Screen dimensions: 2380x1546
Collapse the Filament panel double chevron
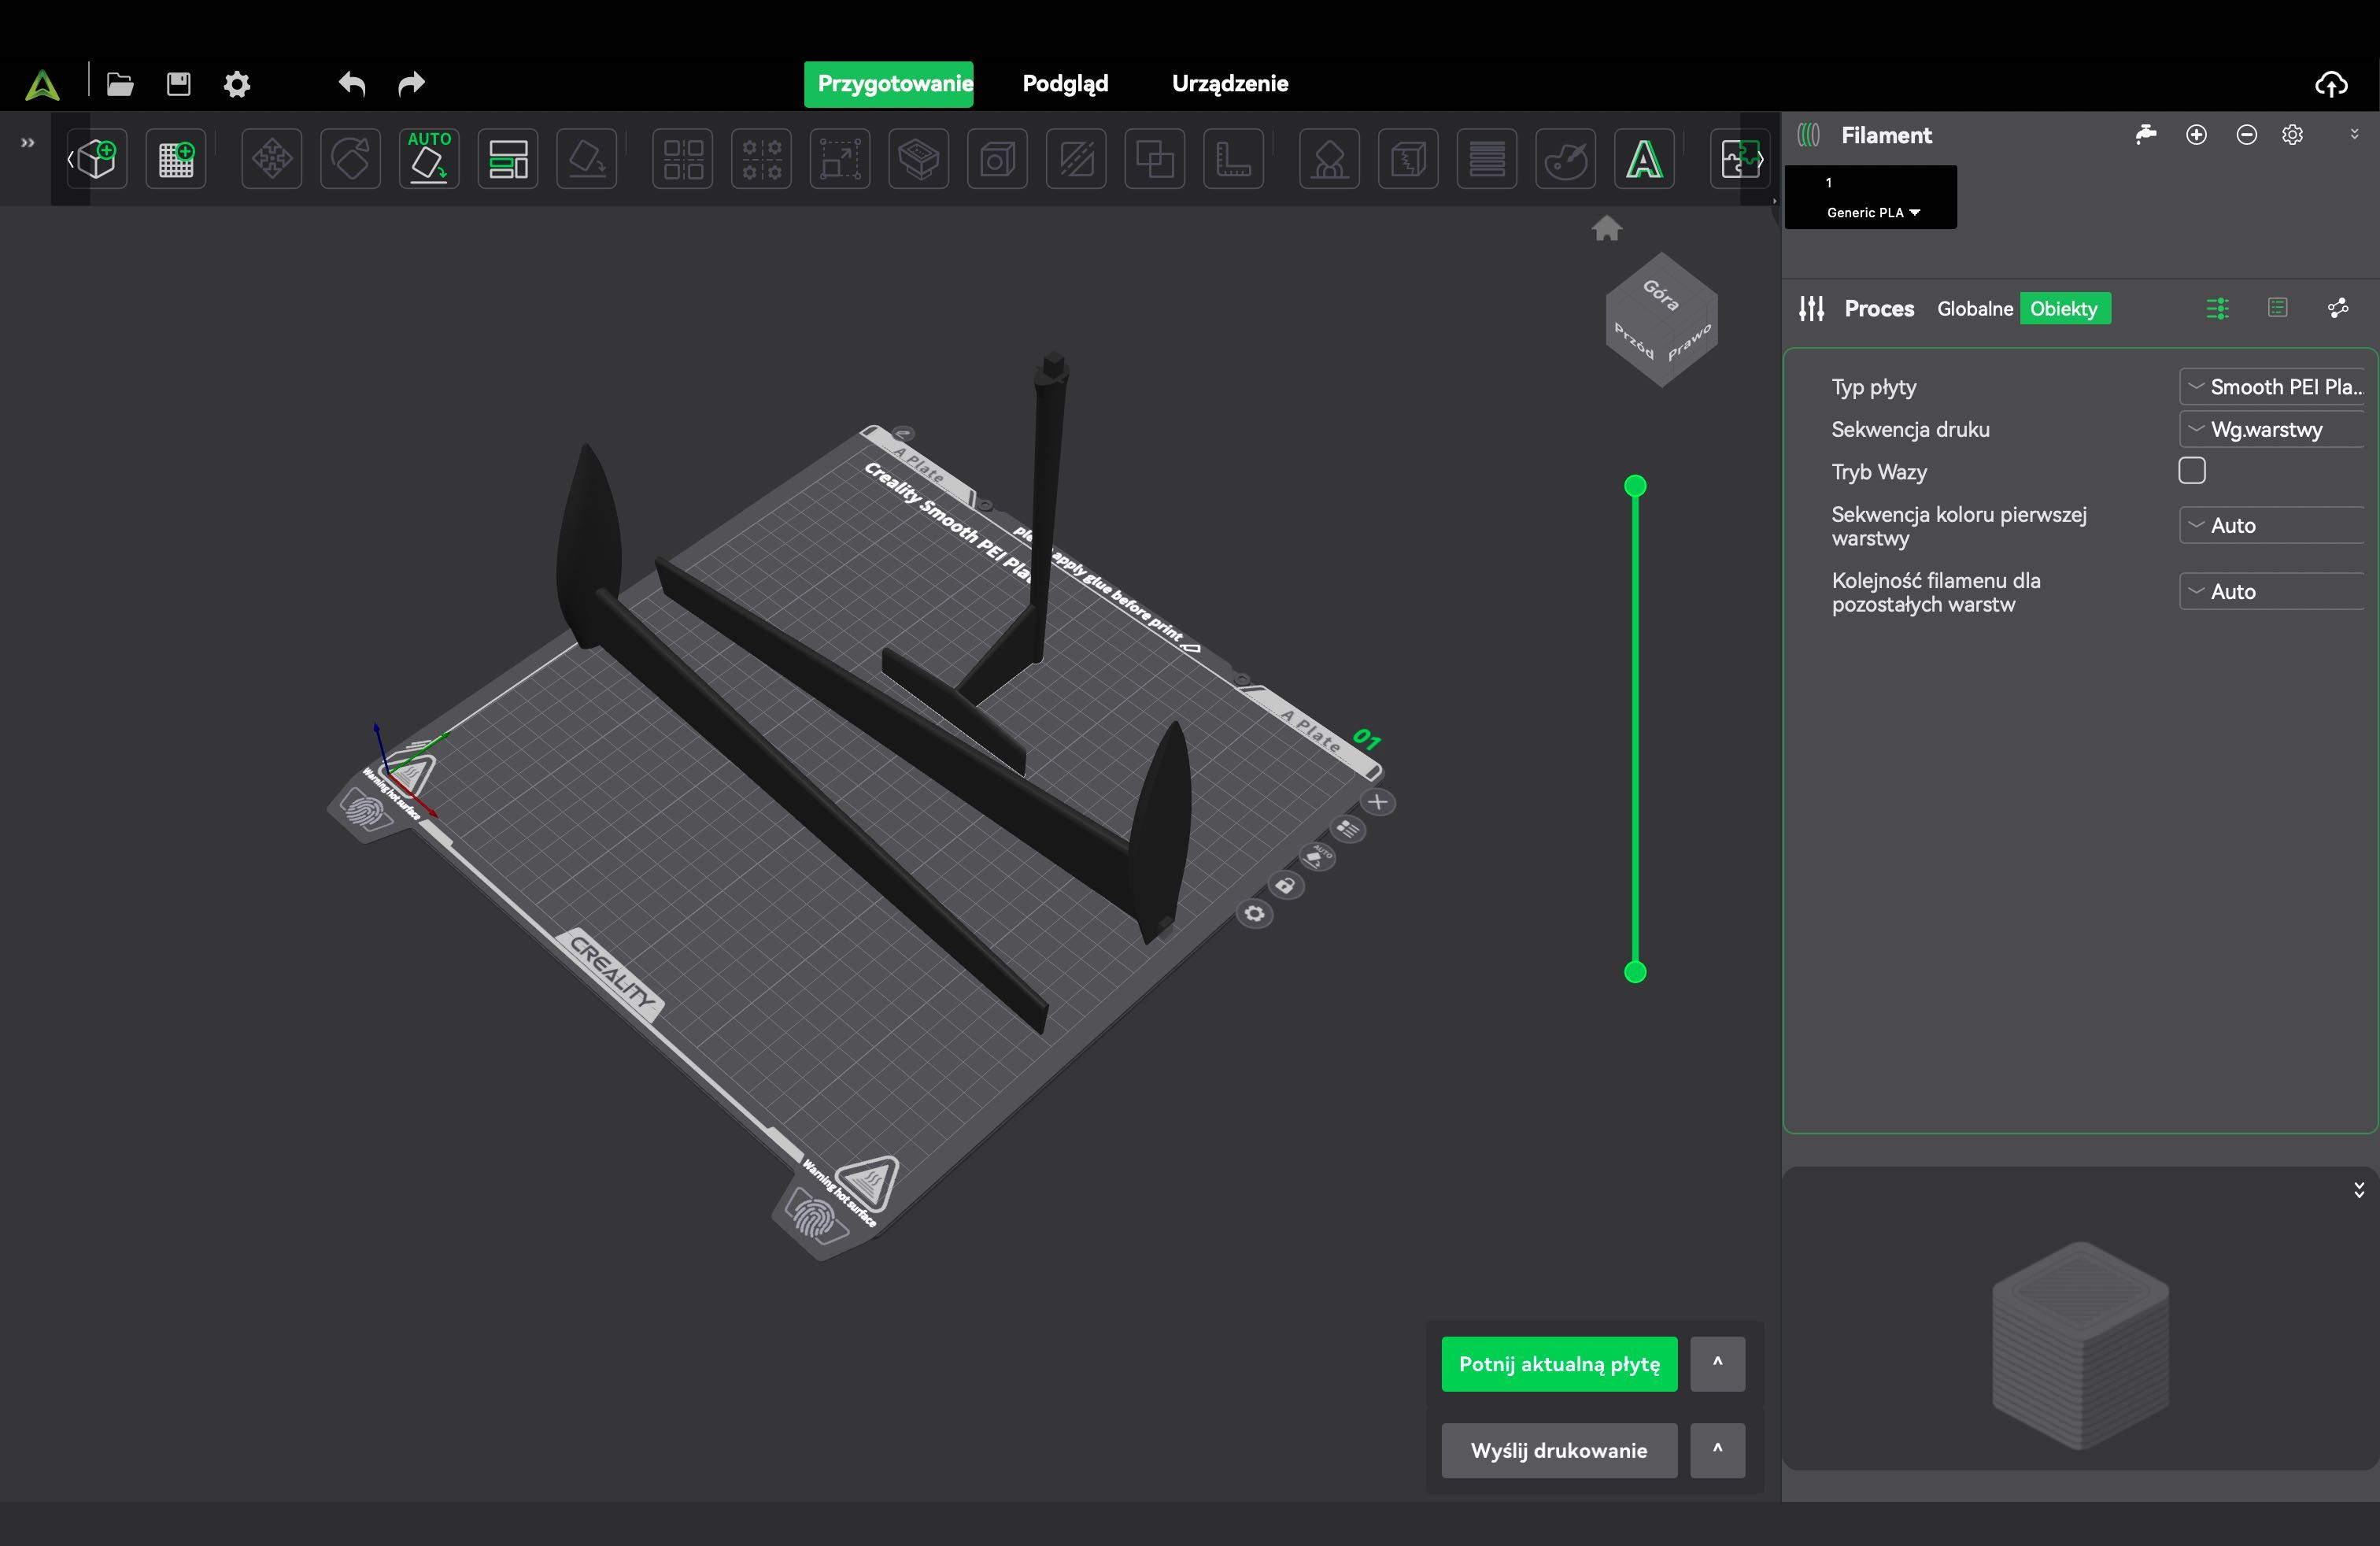[x=2354, y=134]
